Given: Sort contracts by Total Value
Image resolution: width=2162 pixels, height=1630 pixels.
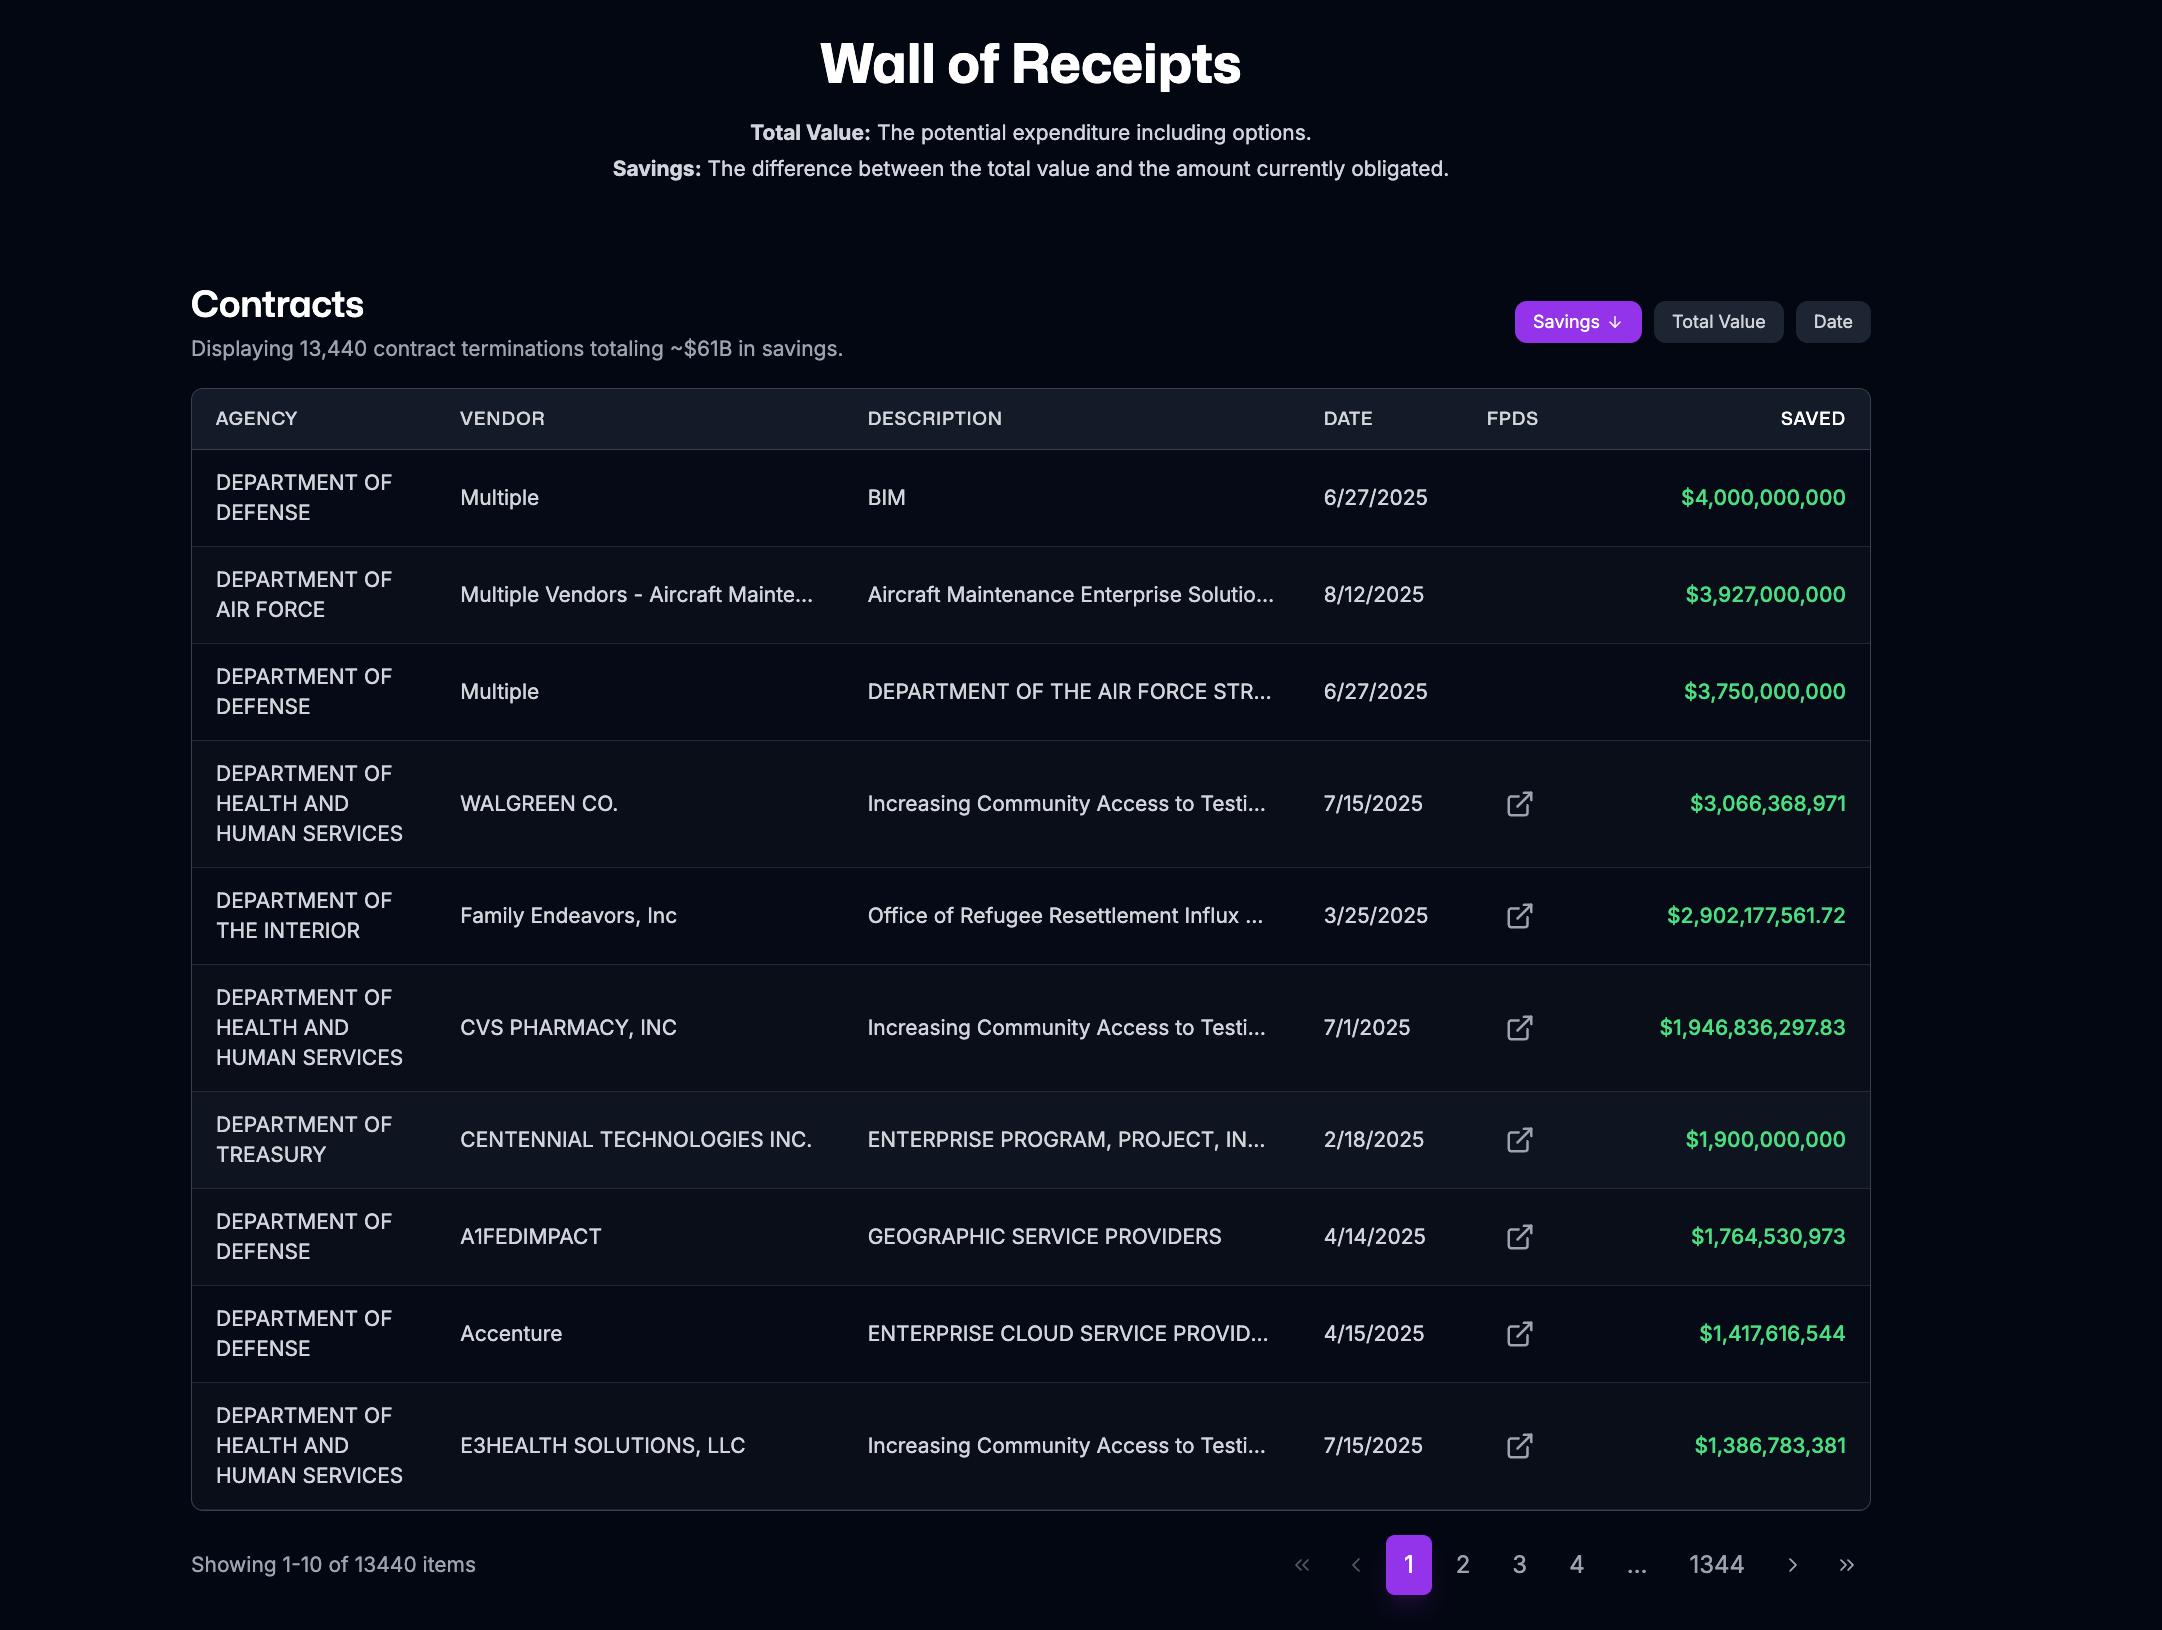Looking at the screenshot, I should point(1717,322).
